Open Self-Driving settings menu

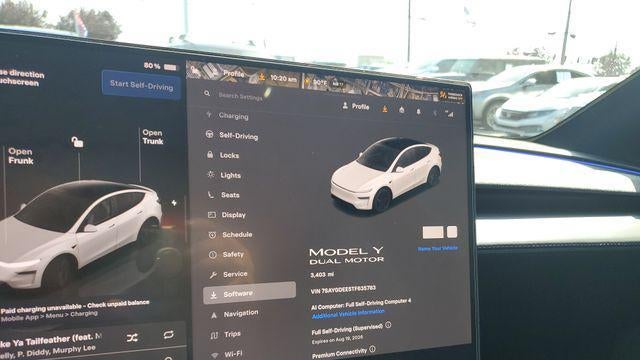click(238, 136)
